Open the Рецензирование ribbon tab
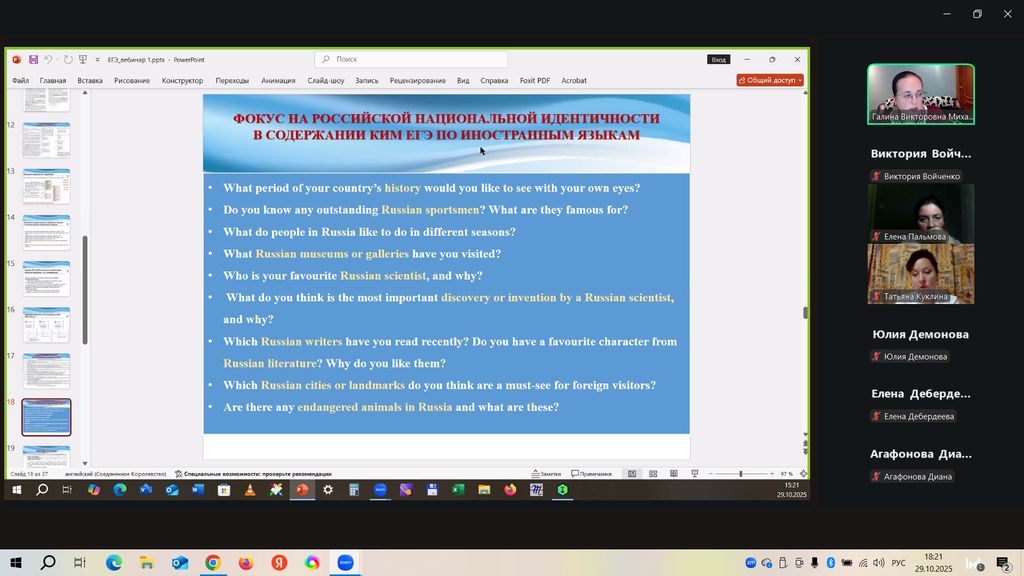The width and height of the screenshot is (1024, 576). click(417, 81)
